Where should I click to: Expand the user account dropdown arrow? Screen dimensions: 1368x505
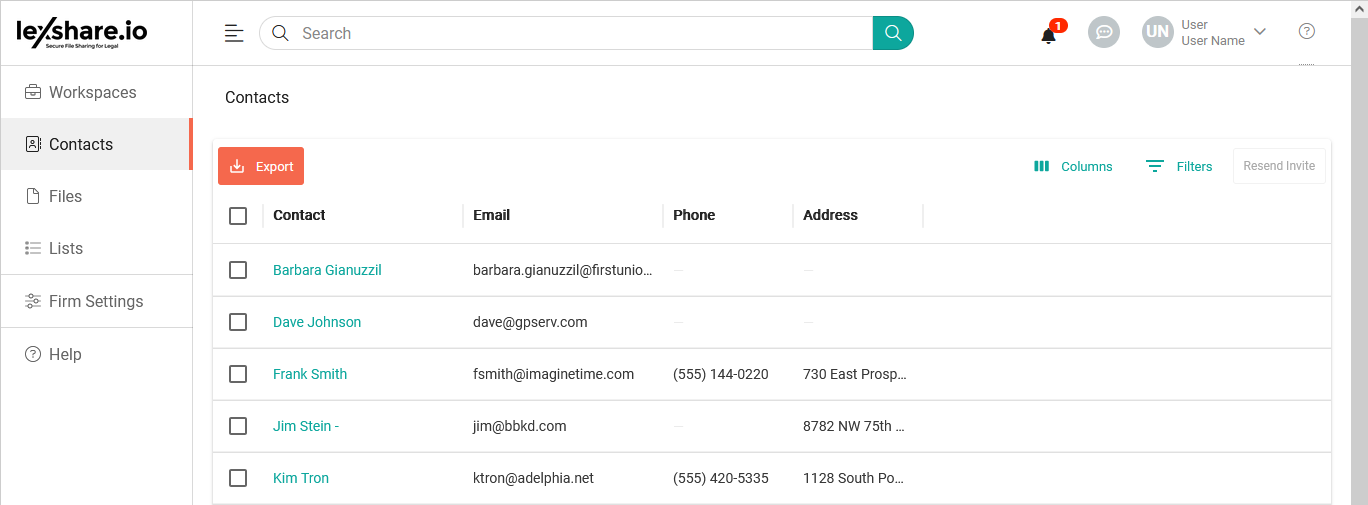click(1260, 32)
